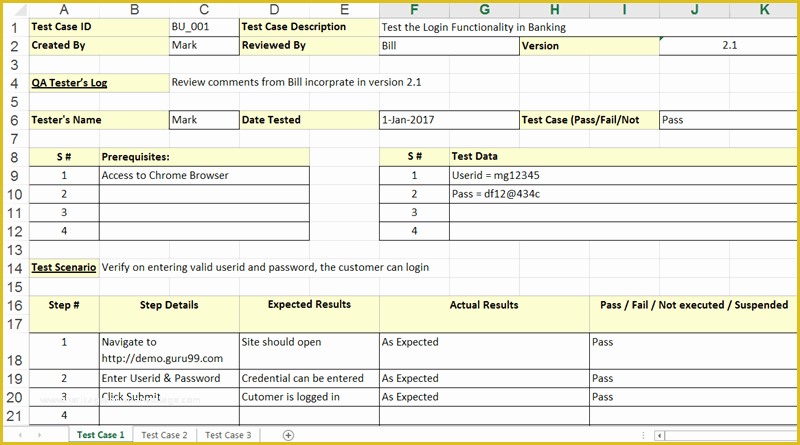The width and height of the screenshot is (800, 445).
Task: Click the 'Step #' column header
Action: pos(64,314)
